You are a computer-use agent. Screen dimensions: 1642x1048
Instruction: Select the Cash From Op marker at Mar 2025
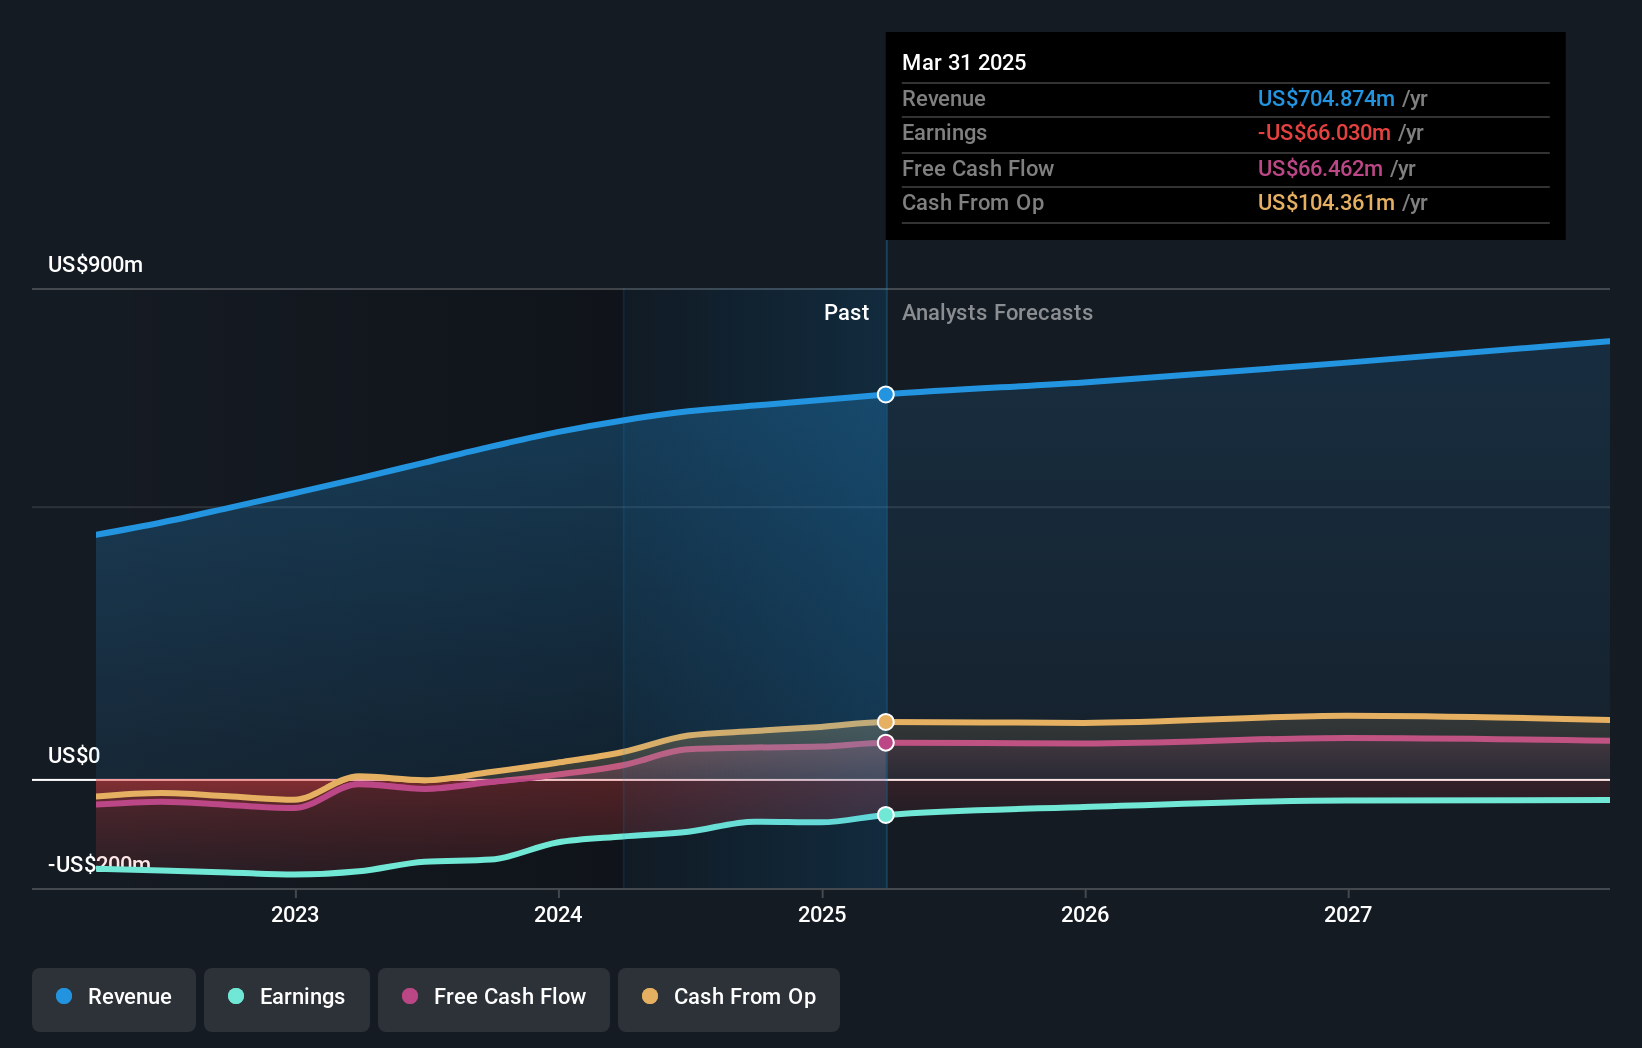886,722
